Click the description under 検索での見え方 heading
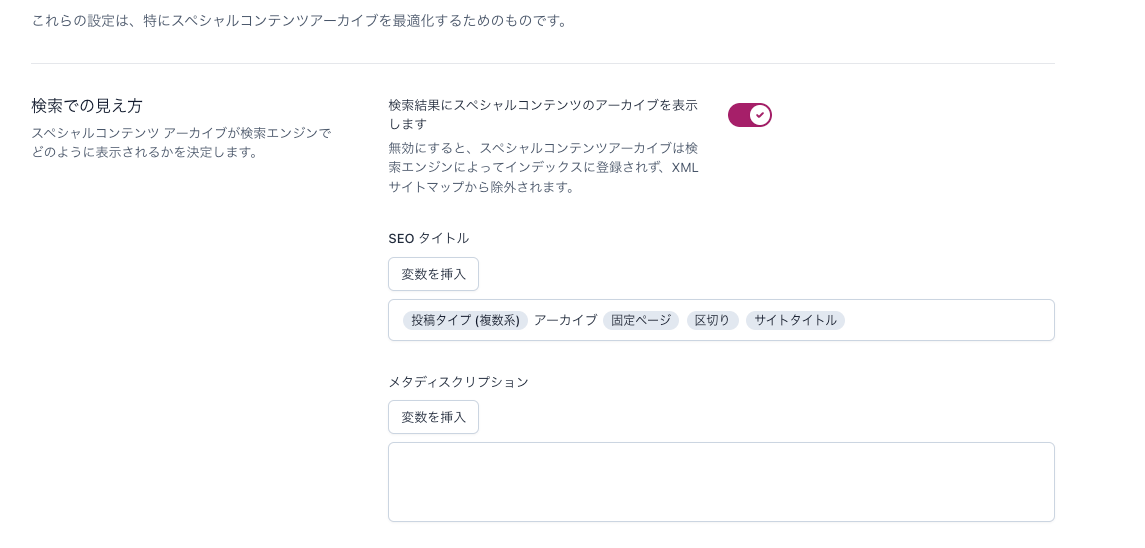This screenshot has width=1145, height=548. 181,142
